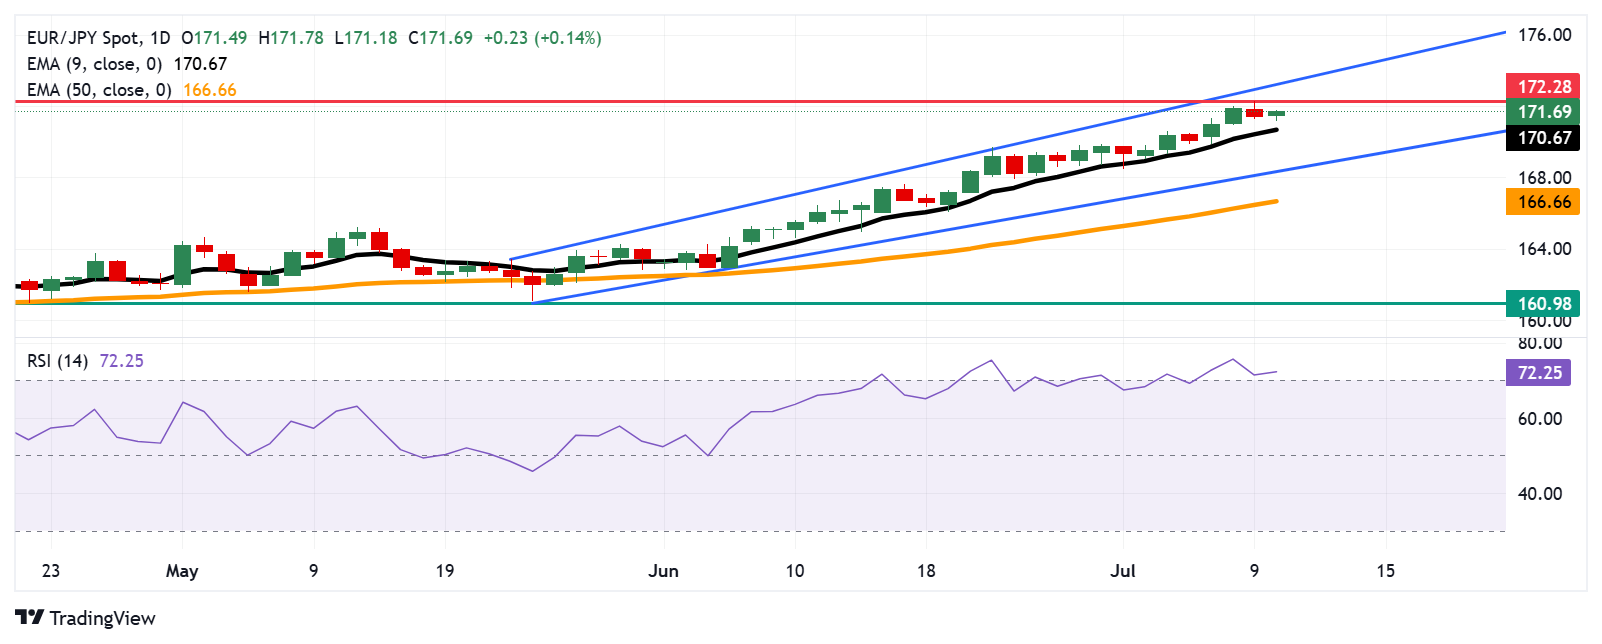Select the EMA (9, close, 0) legend
Viewport: 1602px width, 644px height.
[x=94, y=64]
